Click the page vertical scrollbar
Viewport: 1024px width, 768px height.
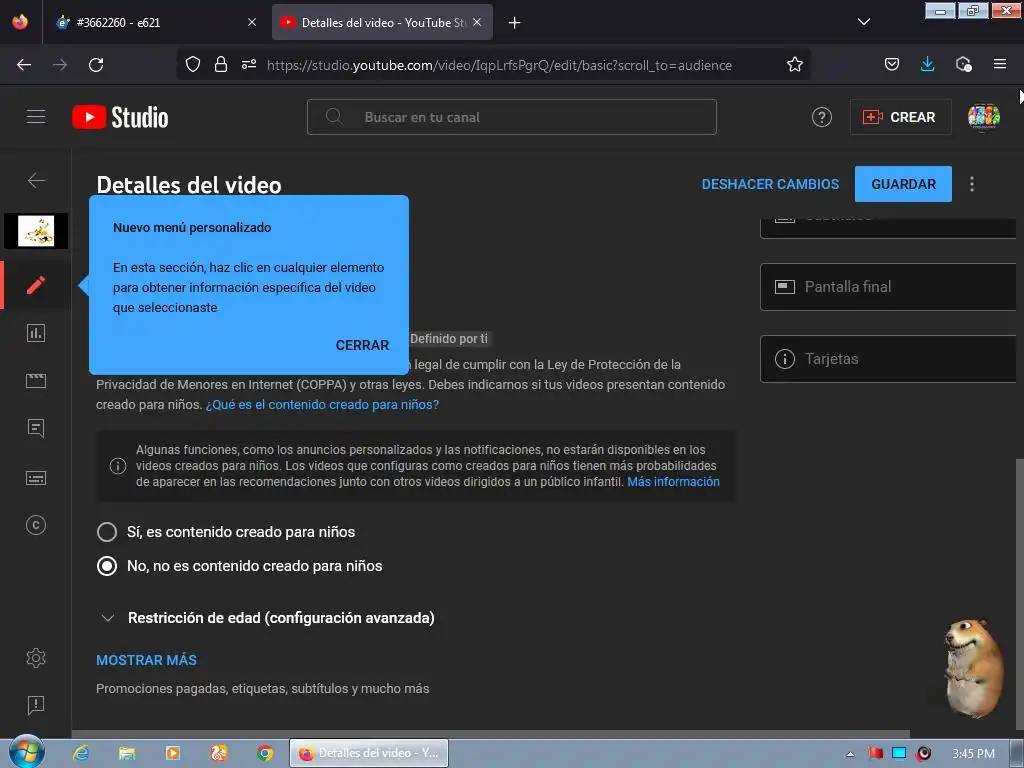(1020, 594)
